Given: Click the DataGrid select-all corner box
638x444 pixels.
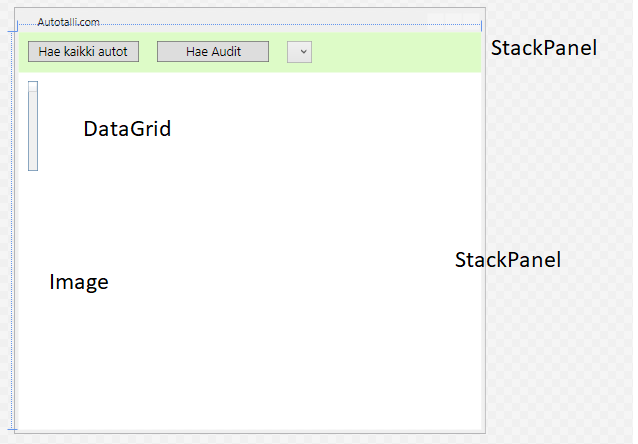Looking at the screenshot, I should click(x=33, y=86).
